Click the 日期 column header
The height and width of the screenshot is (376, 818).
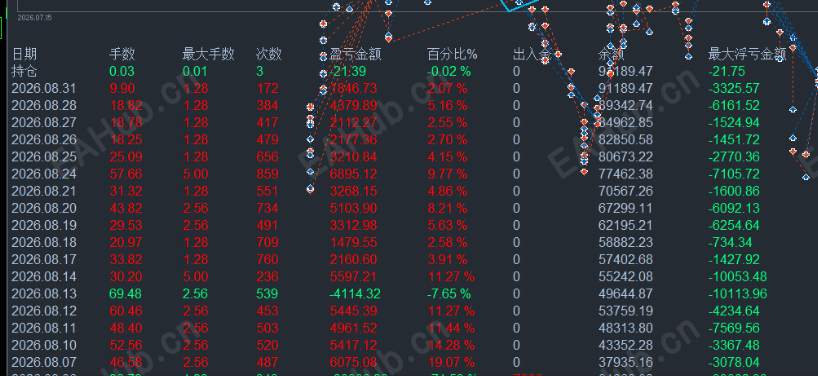pos(24,54)
